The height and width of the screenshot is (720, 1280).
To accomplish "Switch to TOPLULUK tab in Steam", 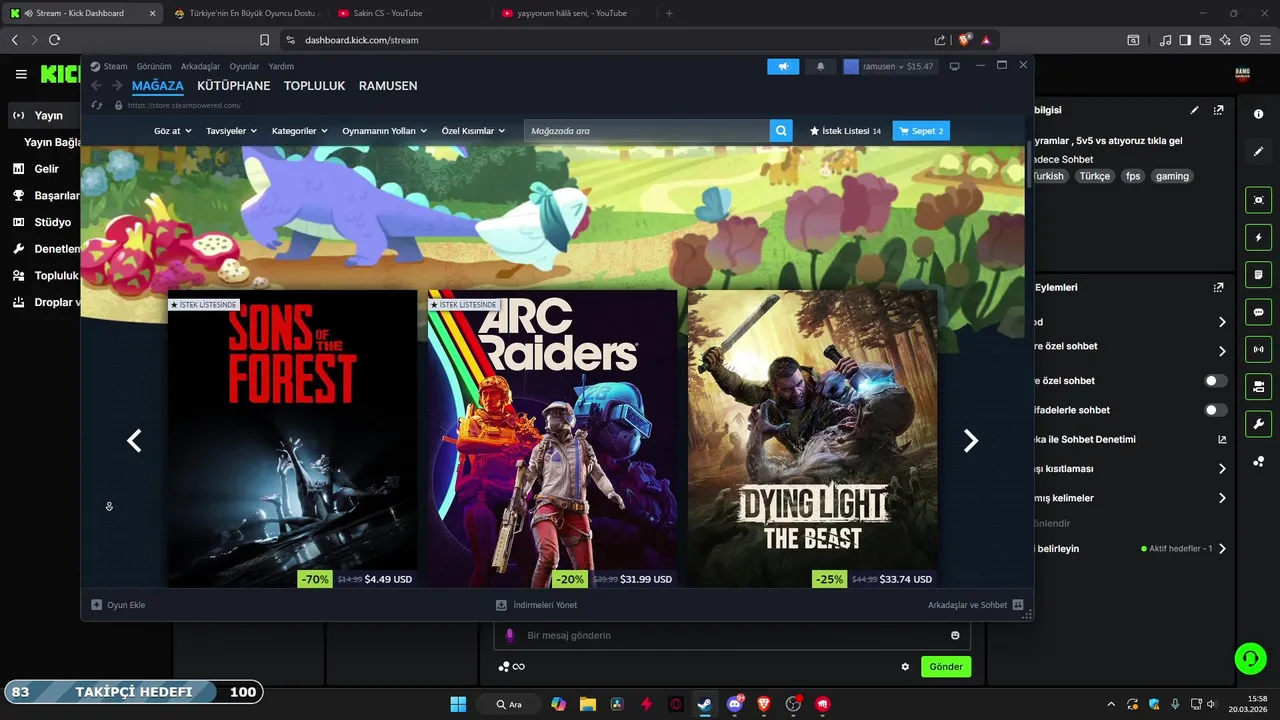I will pos(314,86).
